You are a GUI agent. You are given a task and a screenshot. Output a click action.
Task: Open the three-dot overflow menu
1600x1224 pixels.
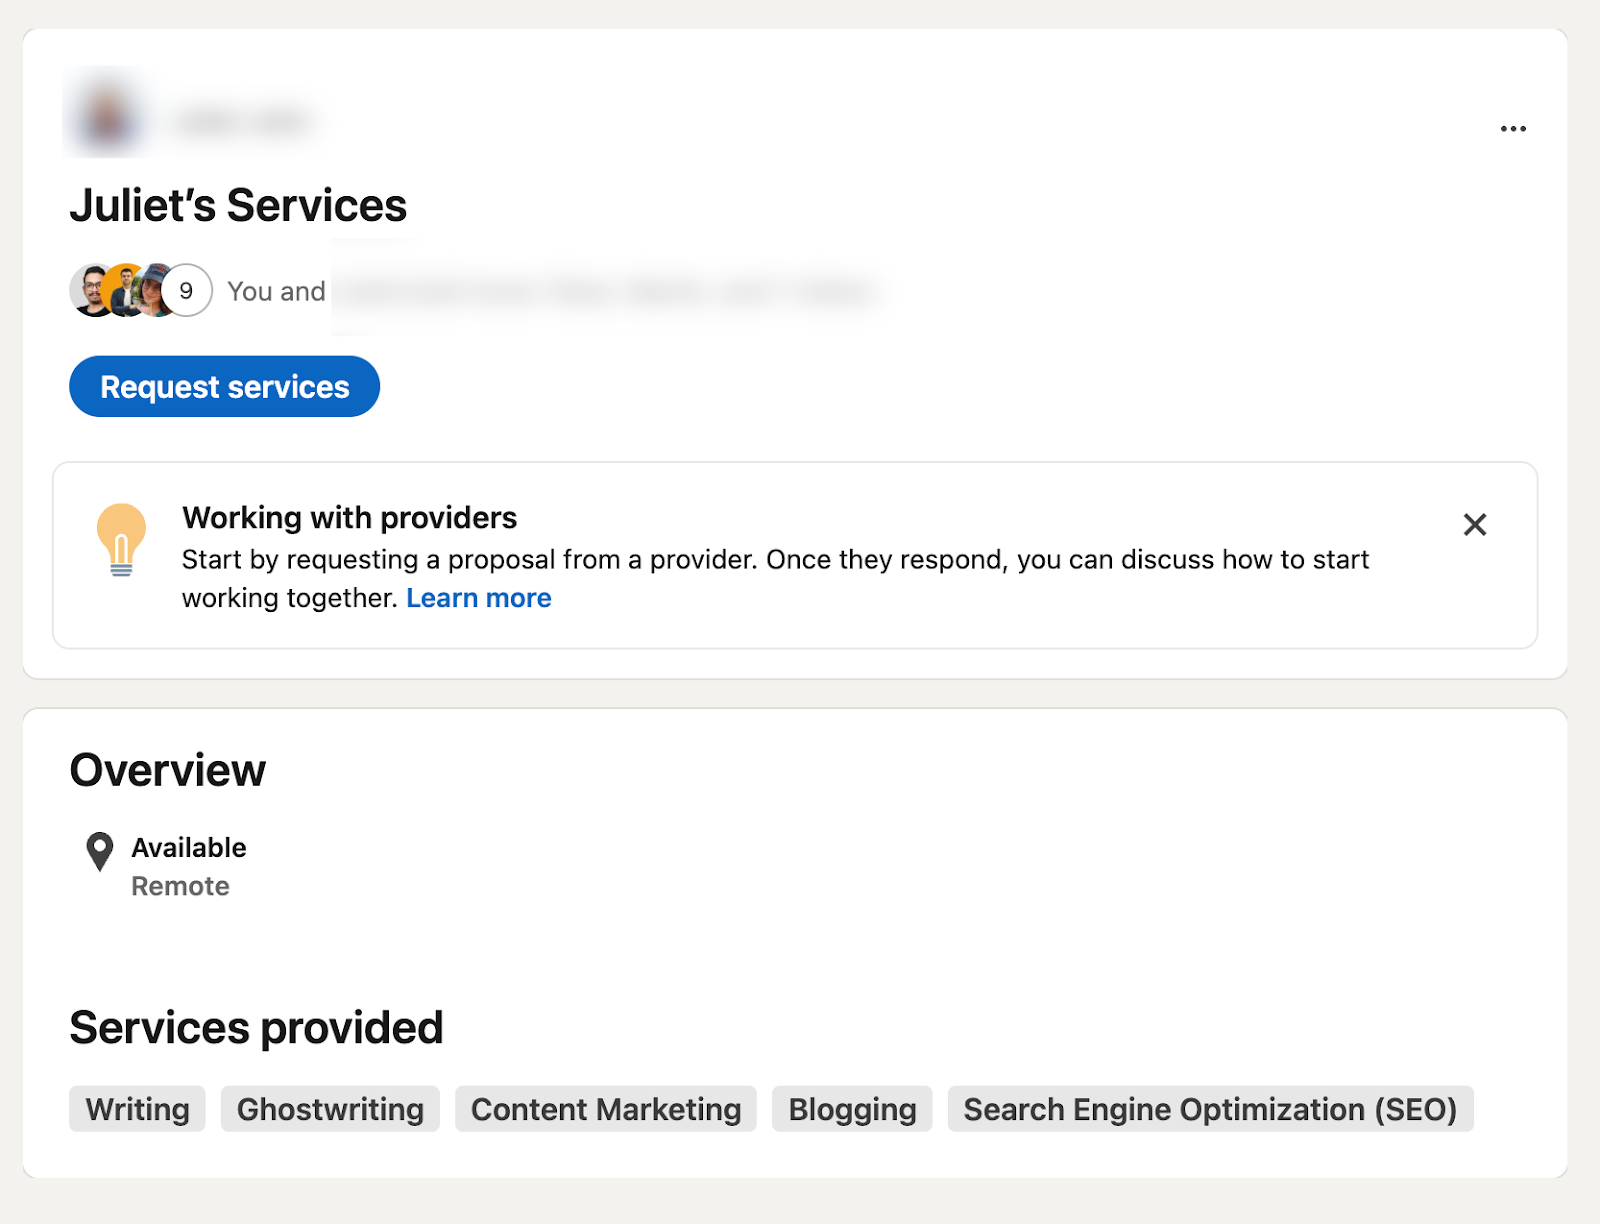[1513, 128]
